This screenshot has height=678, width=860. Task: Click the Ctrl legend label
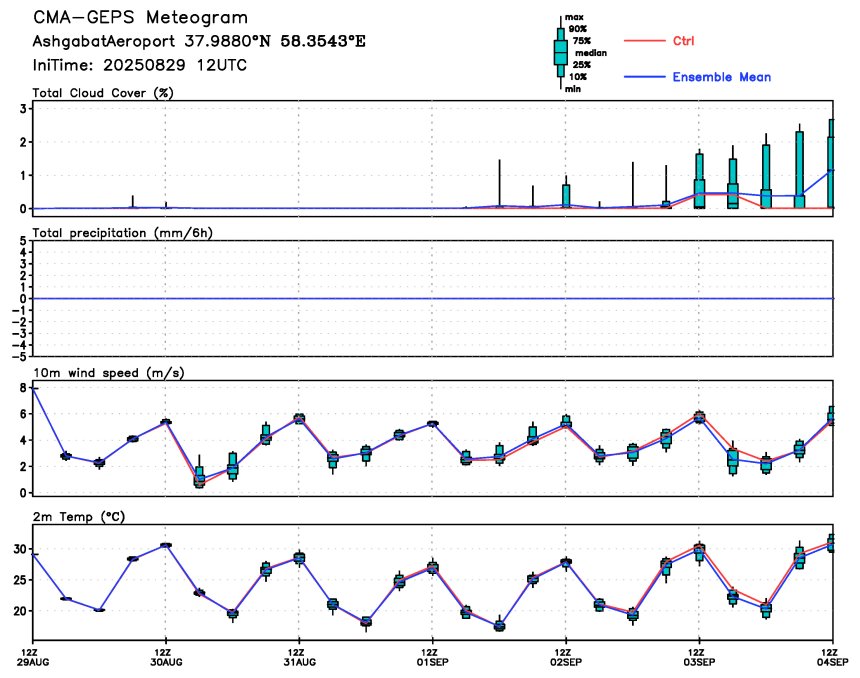[683, 41]
